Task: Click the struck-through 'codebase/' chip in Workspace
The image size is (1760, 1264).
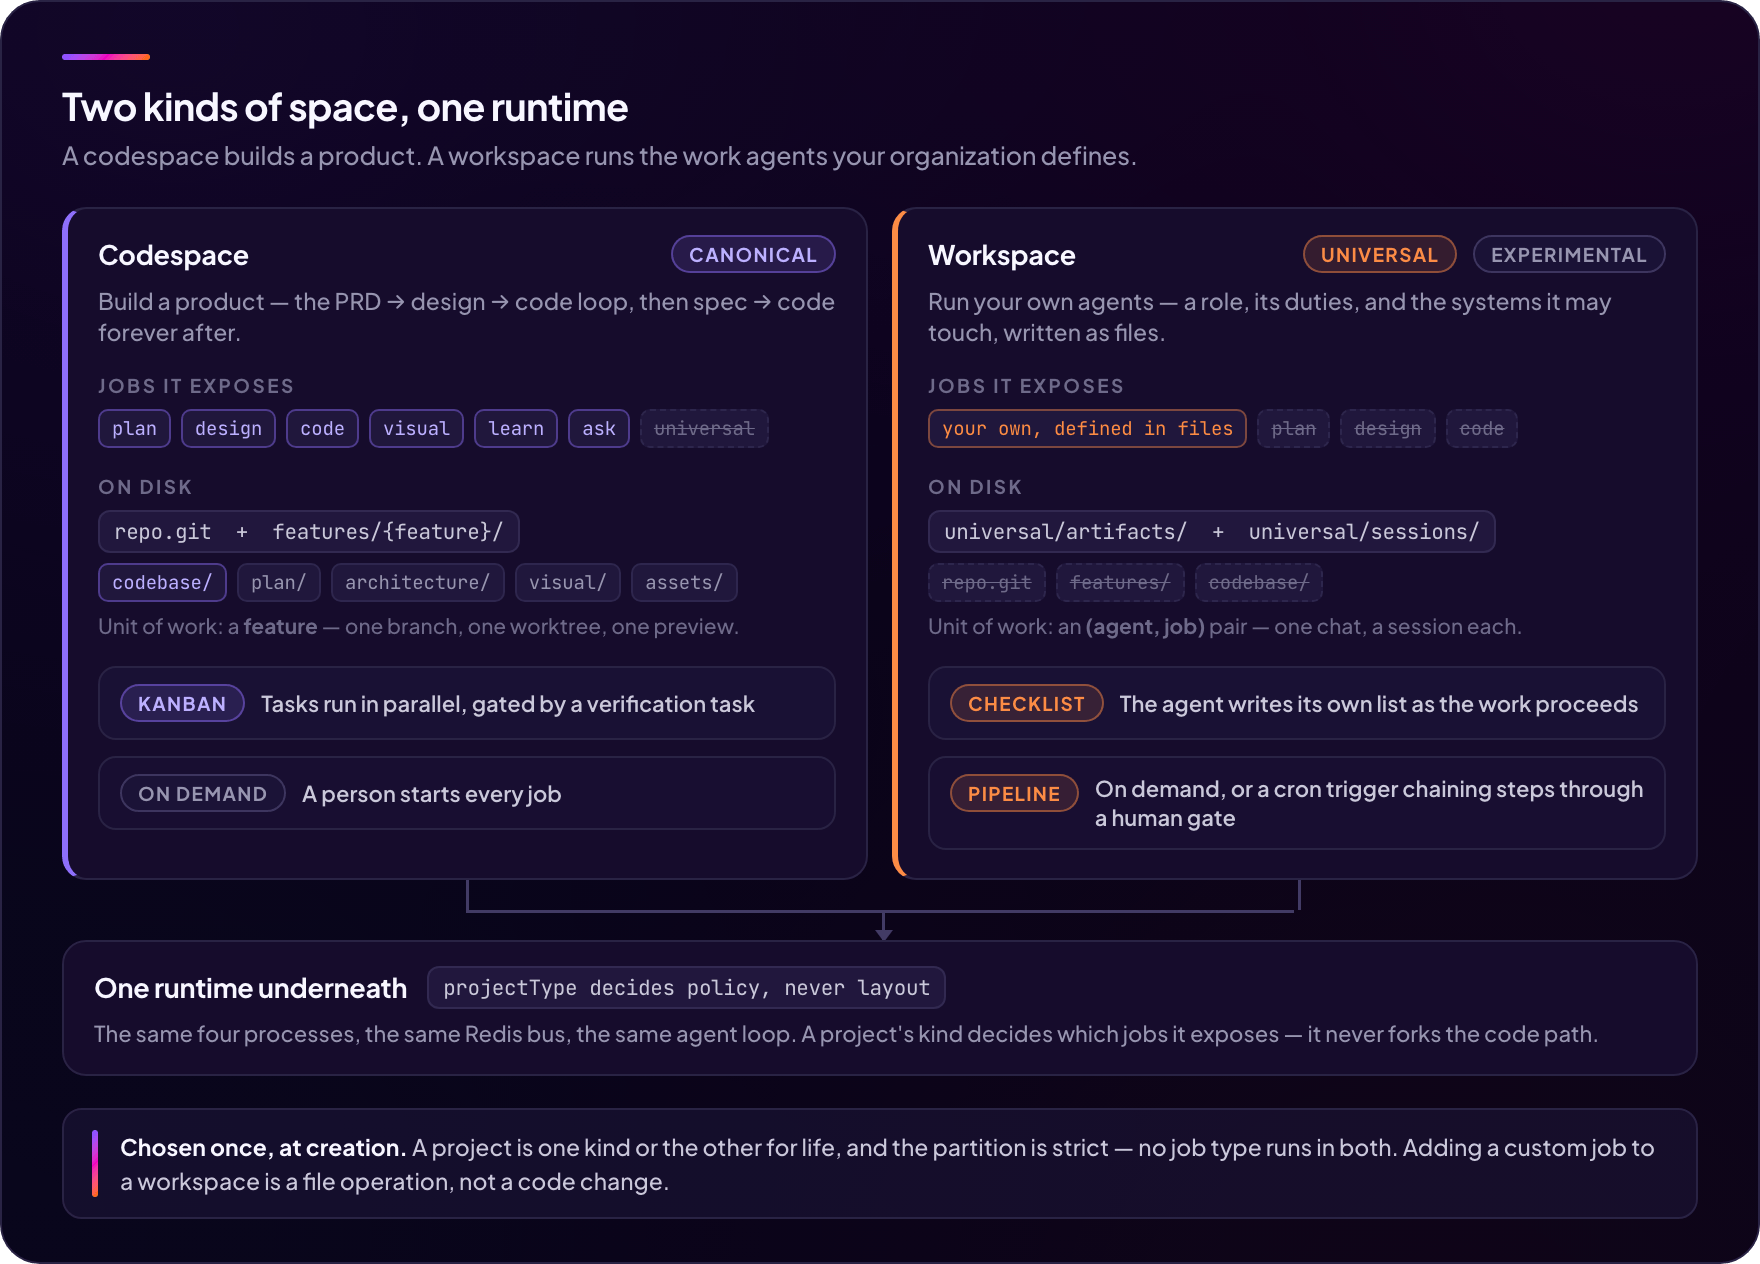Action: [1258, 582]
